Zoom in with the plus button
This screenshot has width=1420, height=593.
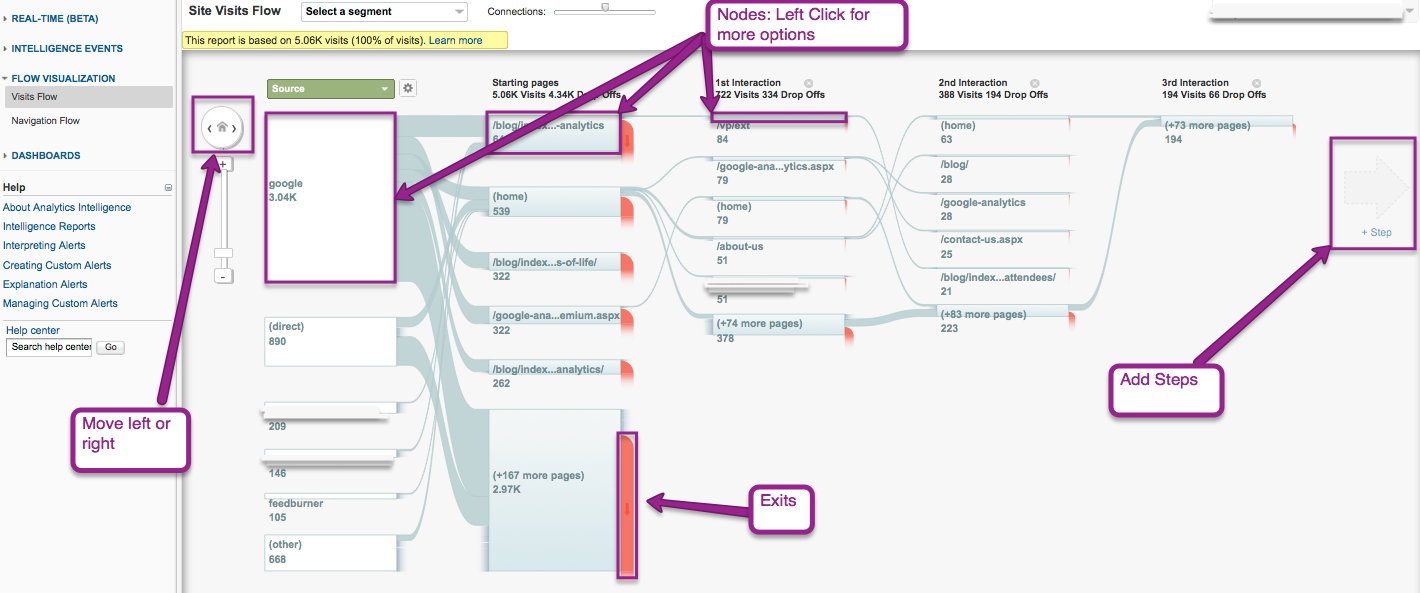click(223, 164)
